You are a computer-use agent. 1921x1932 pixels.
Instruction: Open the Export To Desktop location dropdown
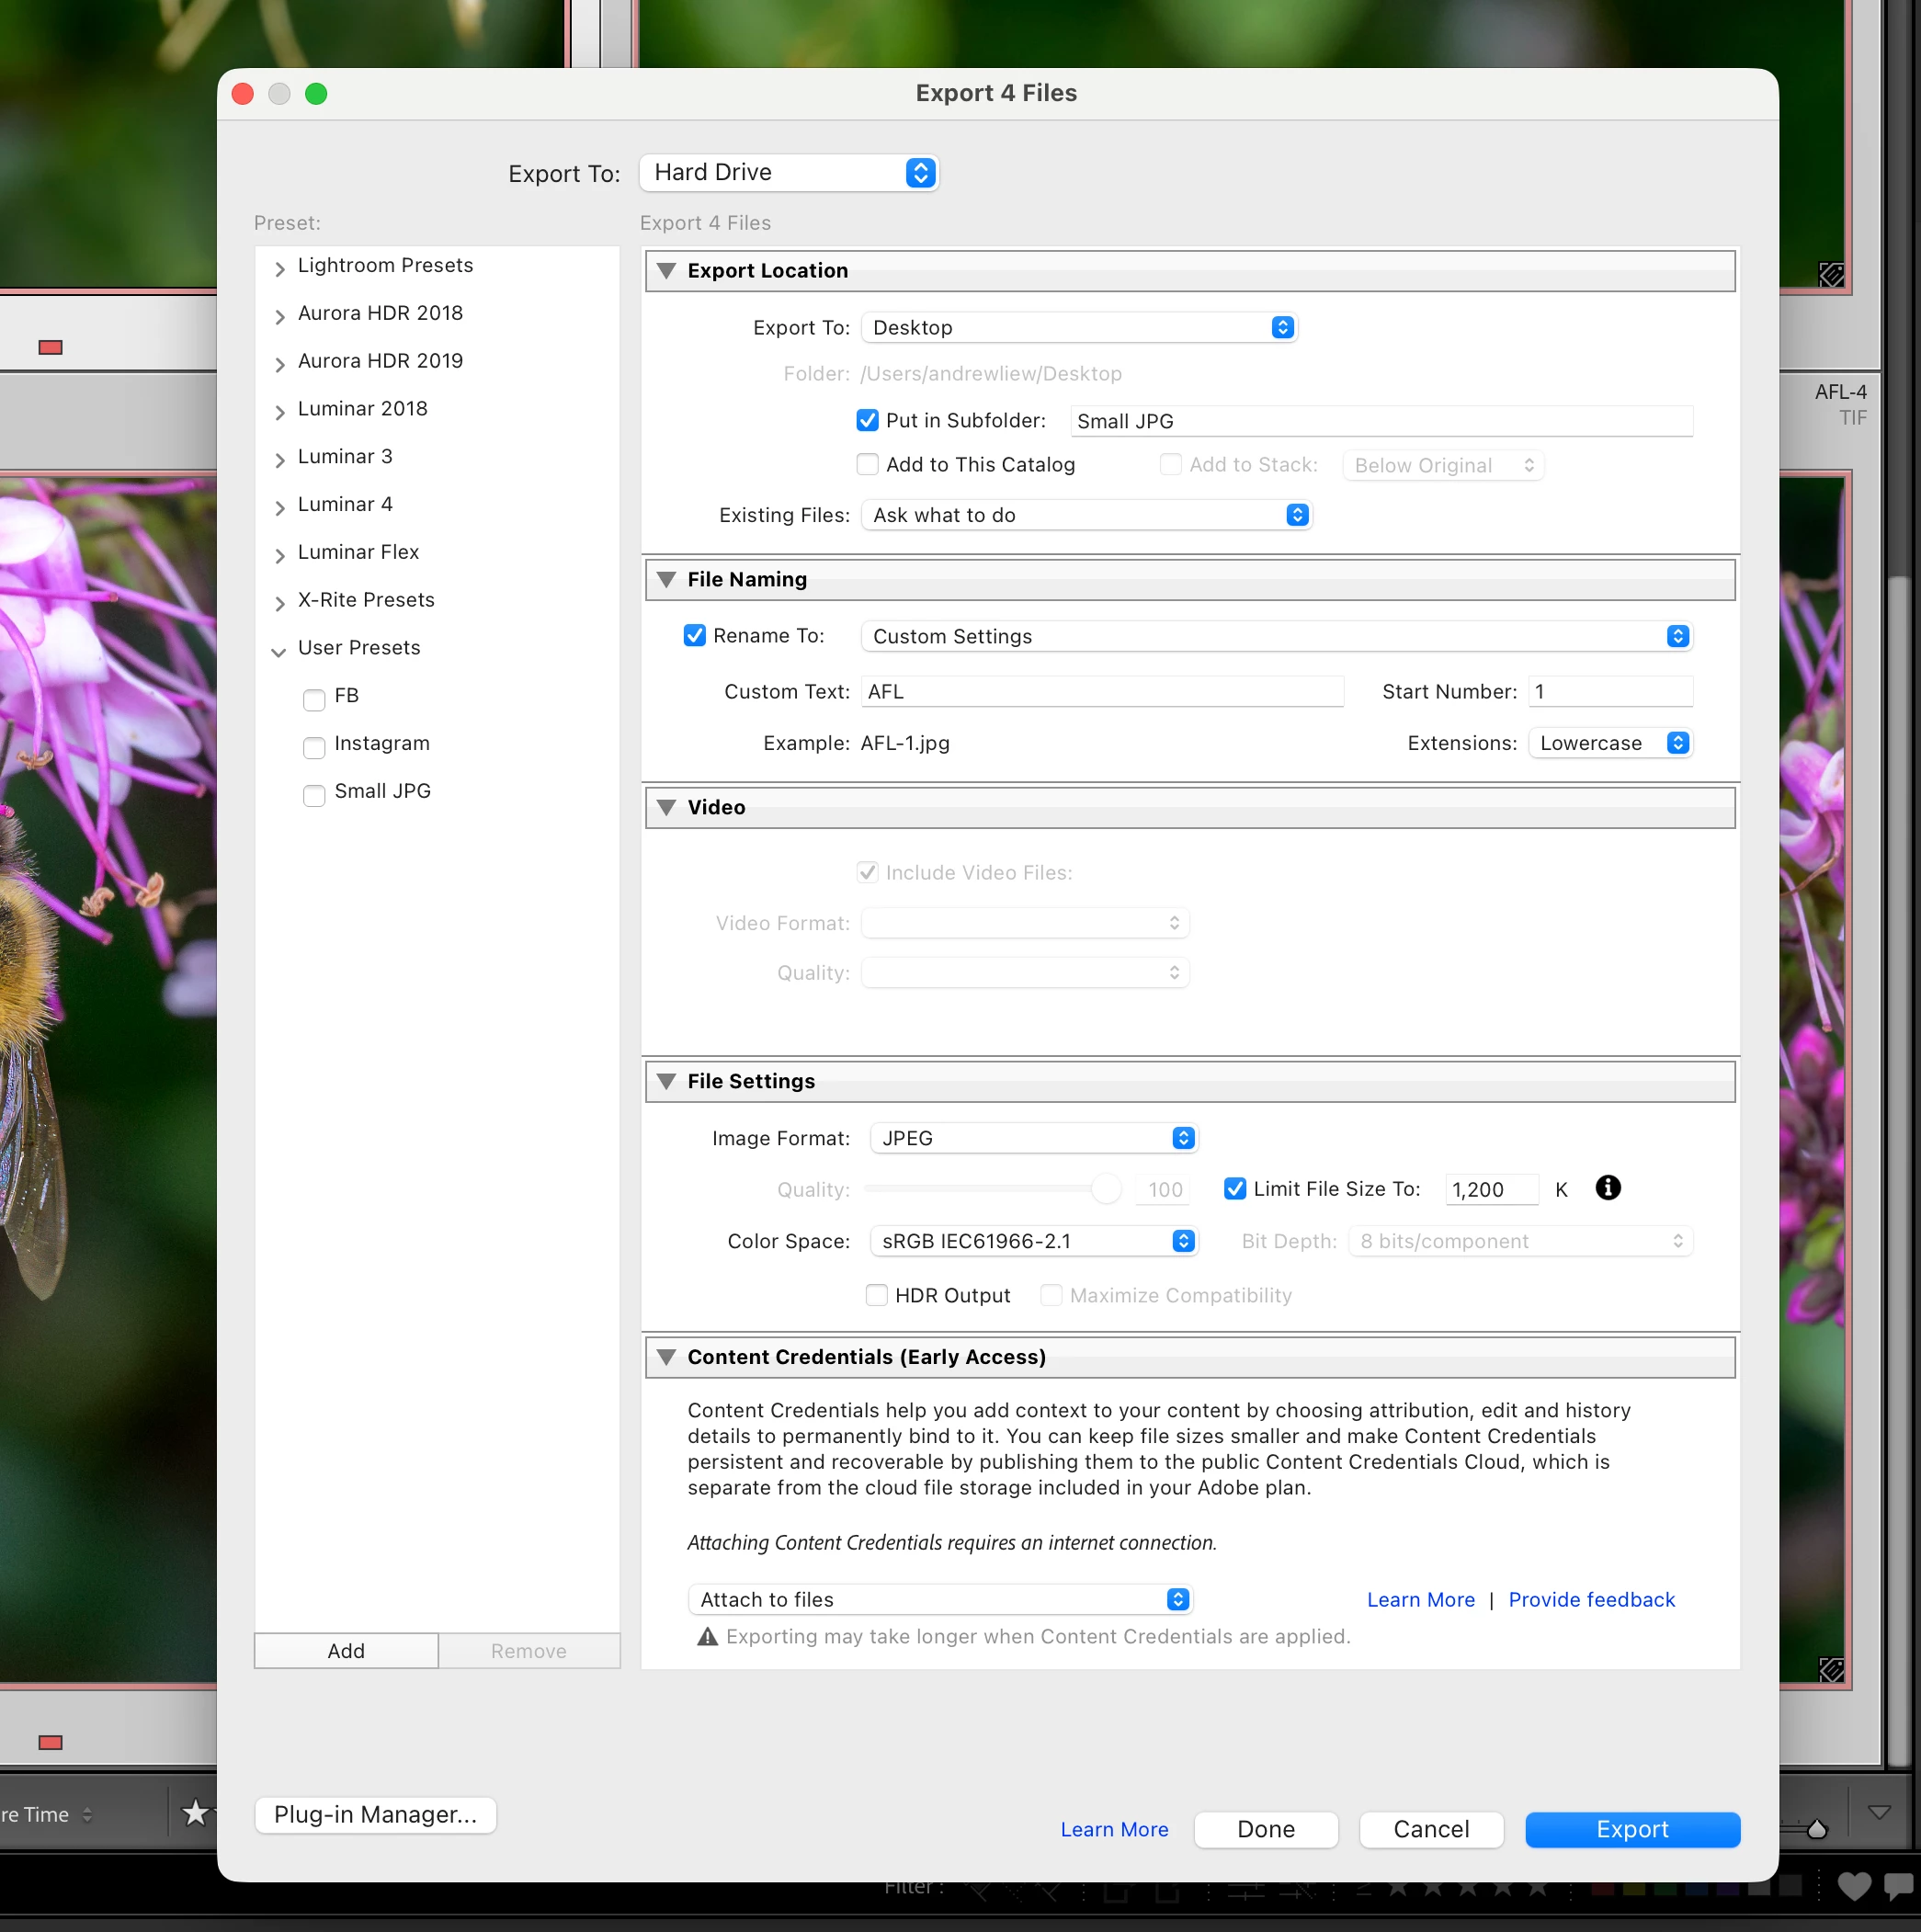click(x=1079, y=328)
